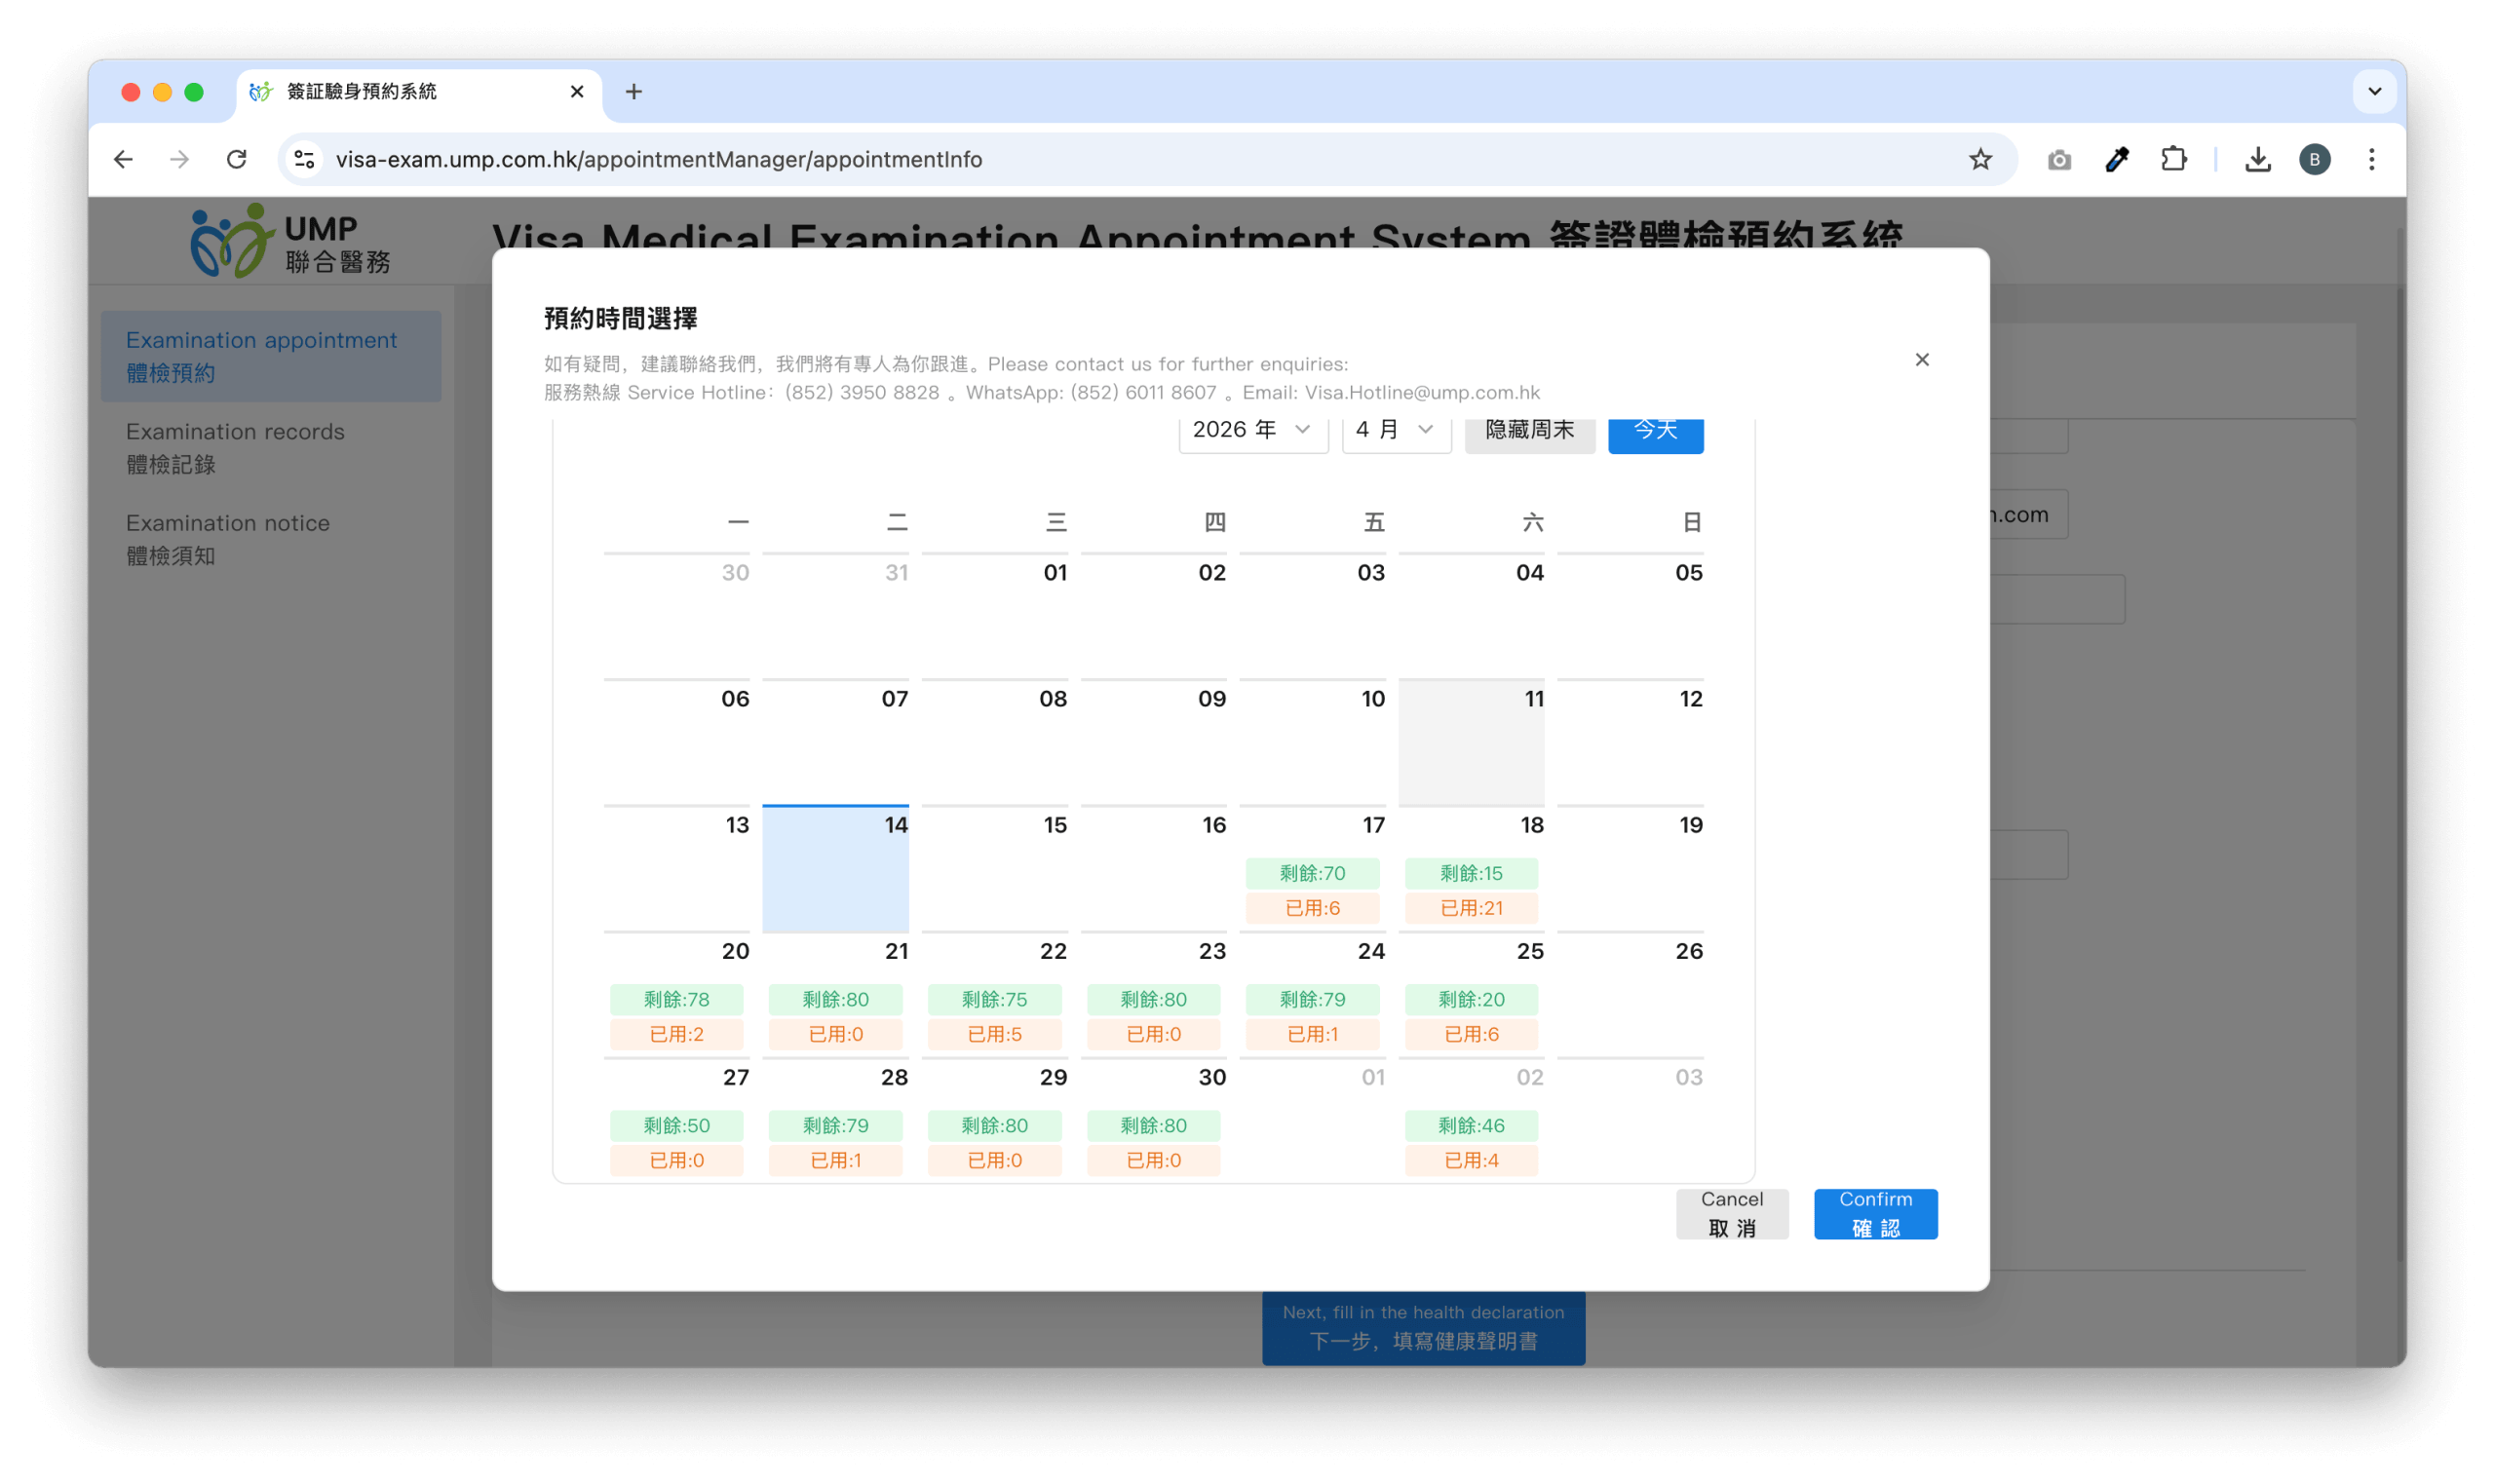Open the Downloads icon in the toolbar
Image resolution: width=2495 pixels, height=1484 pixels.
tap(2257, 159)
